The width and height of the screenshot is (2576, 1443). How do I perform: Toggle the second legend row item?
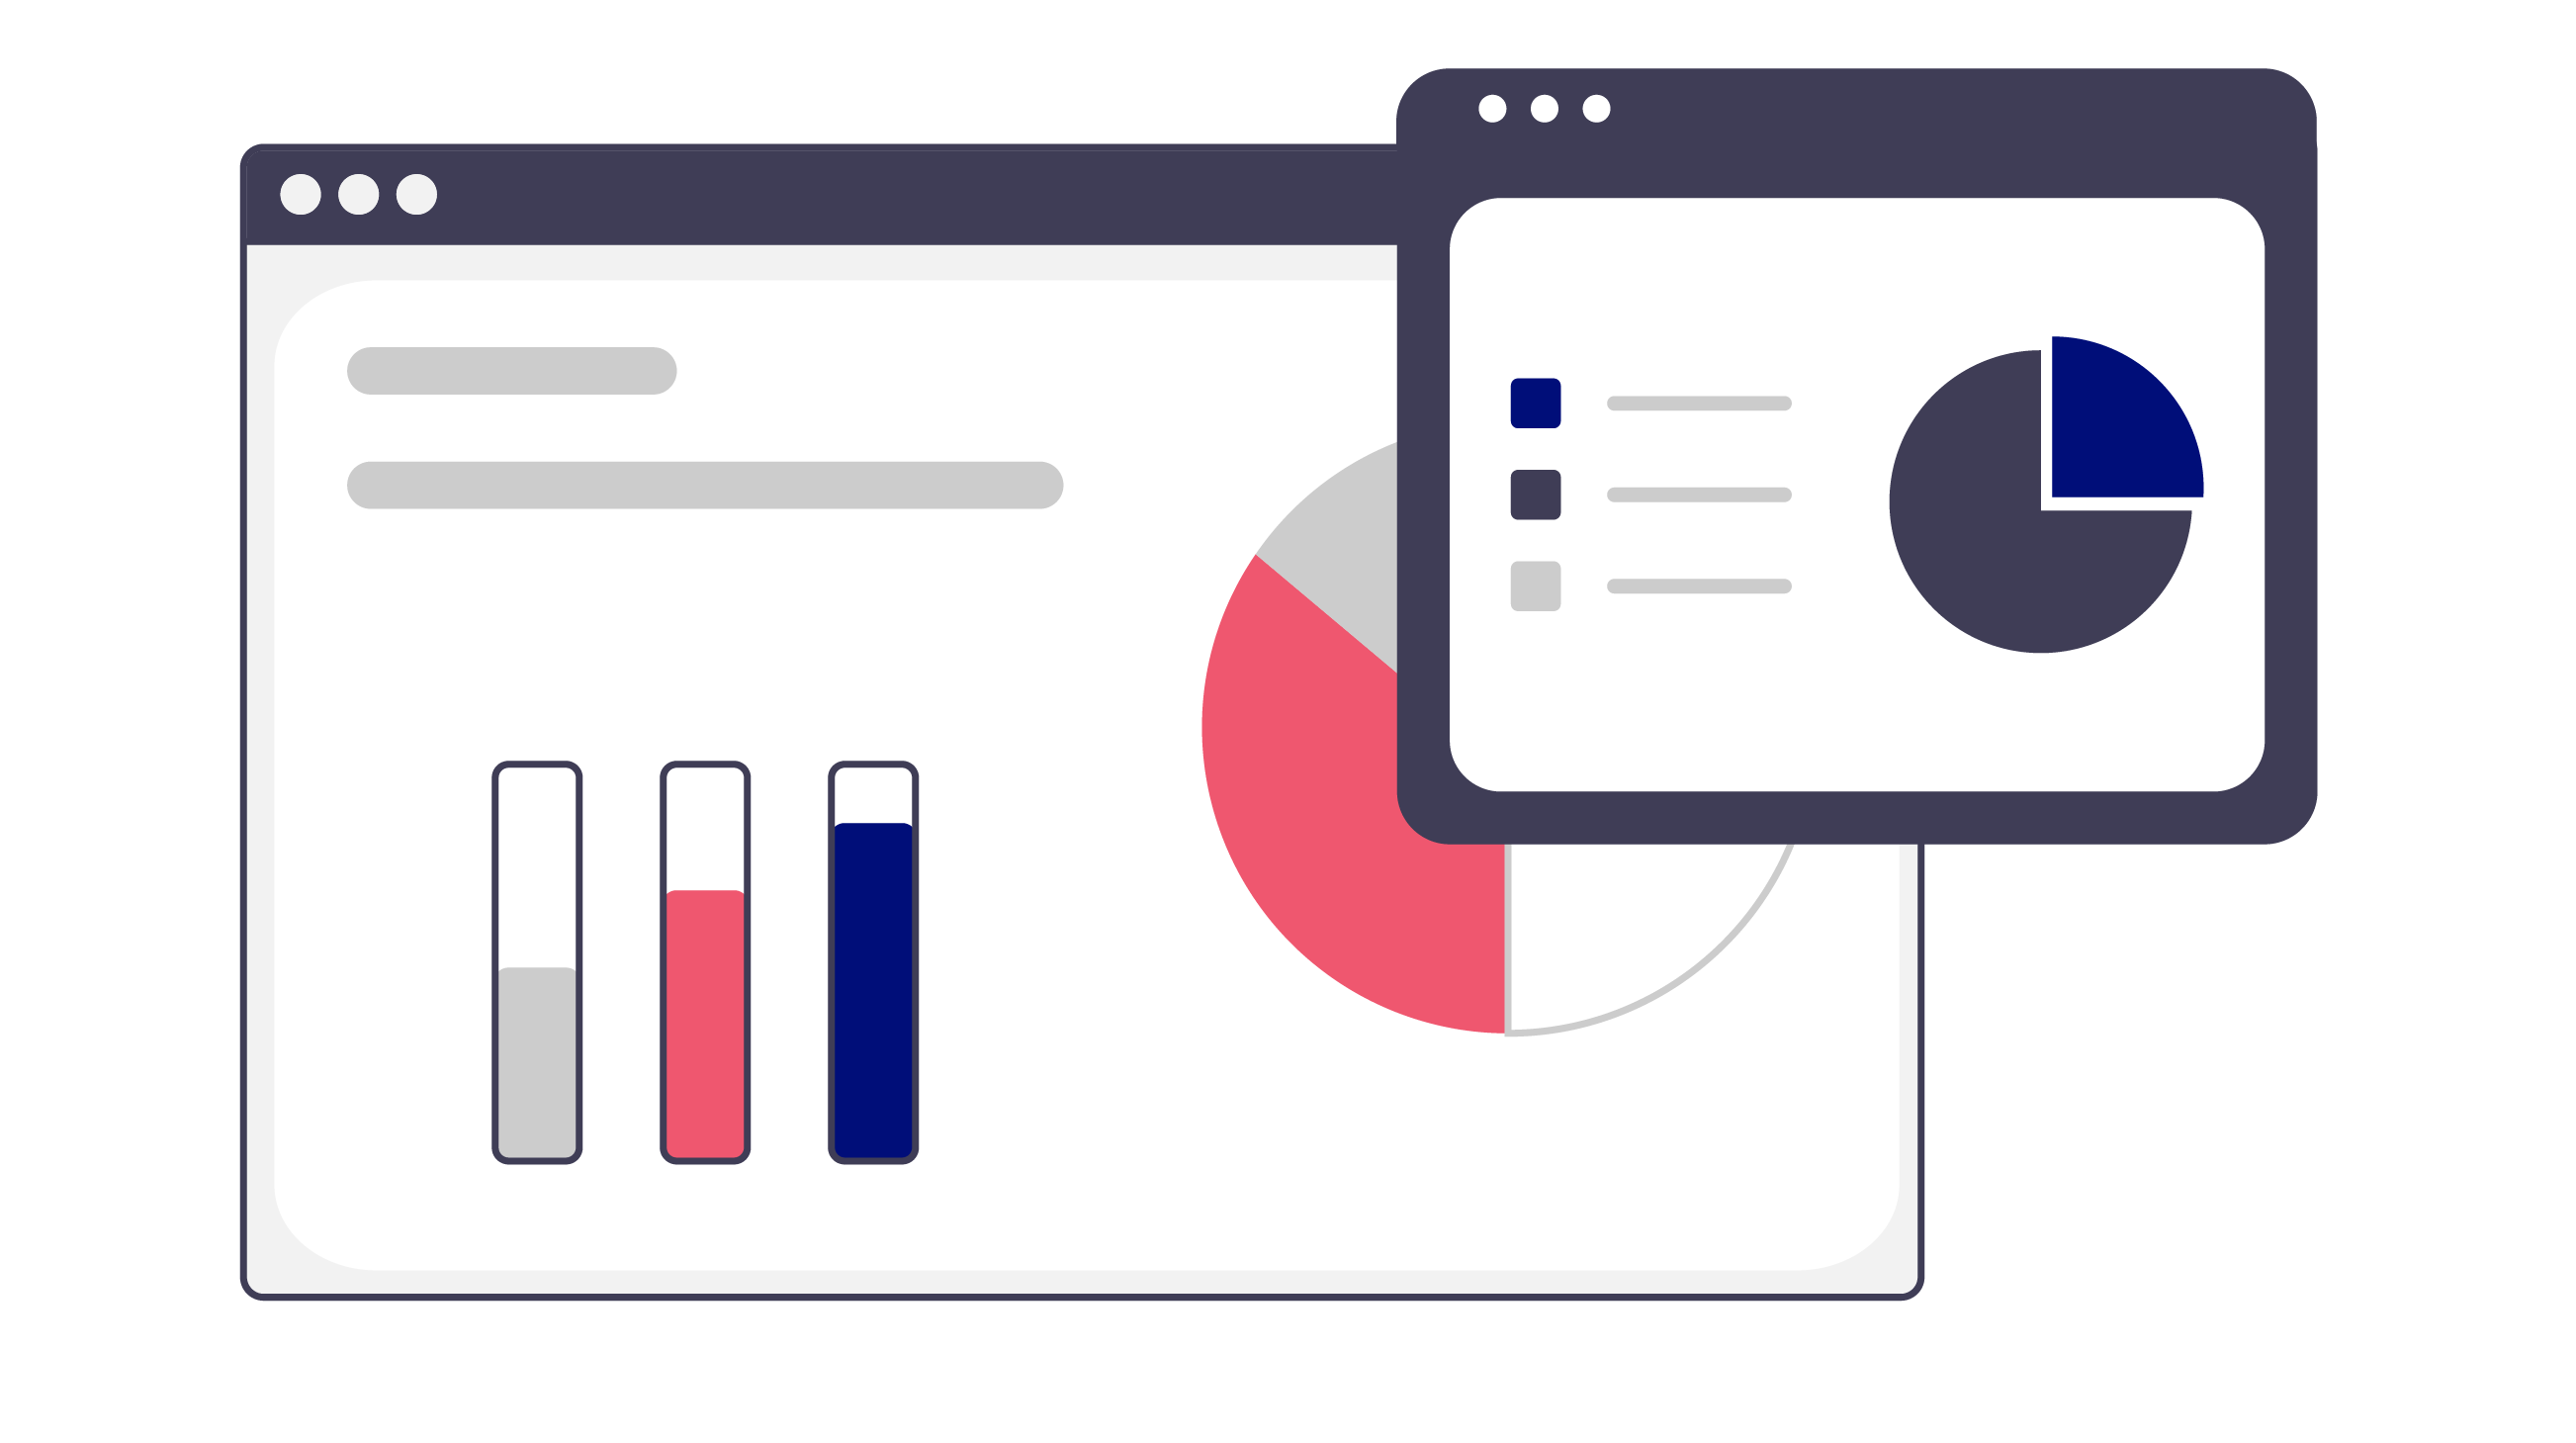pos(1540,493)
